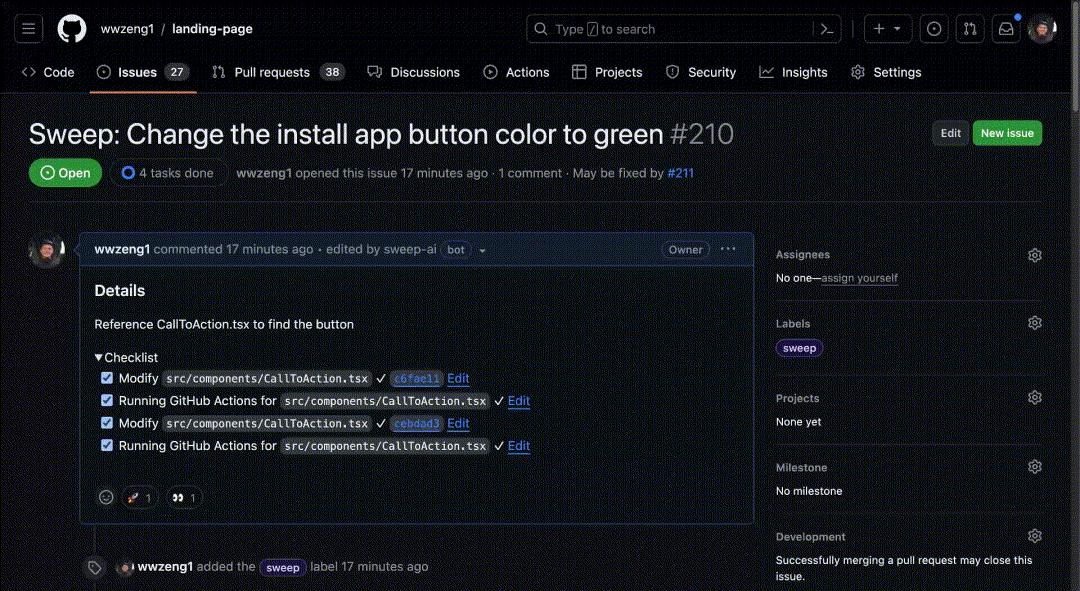Uncheck last Running GitHub Actions checkbox
The width and height of the screenshot is (1080, 591).
(x=107, y=446)
